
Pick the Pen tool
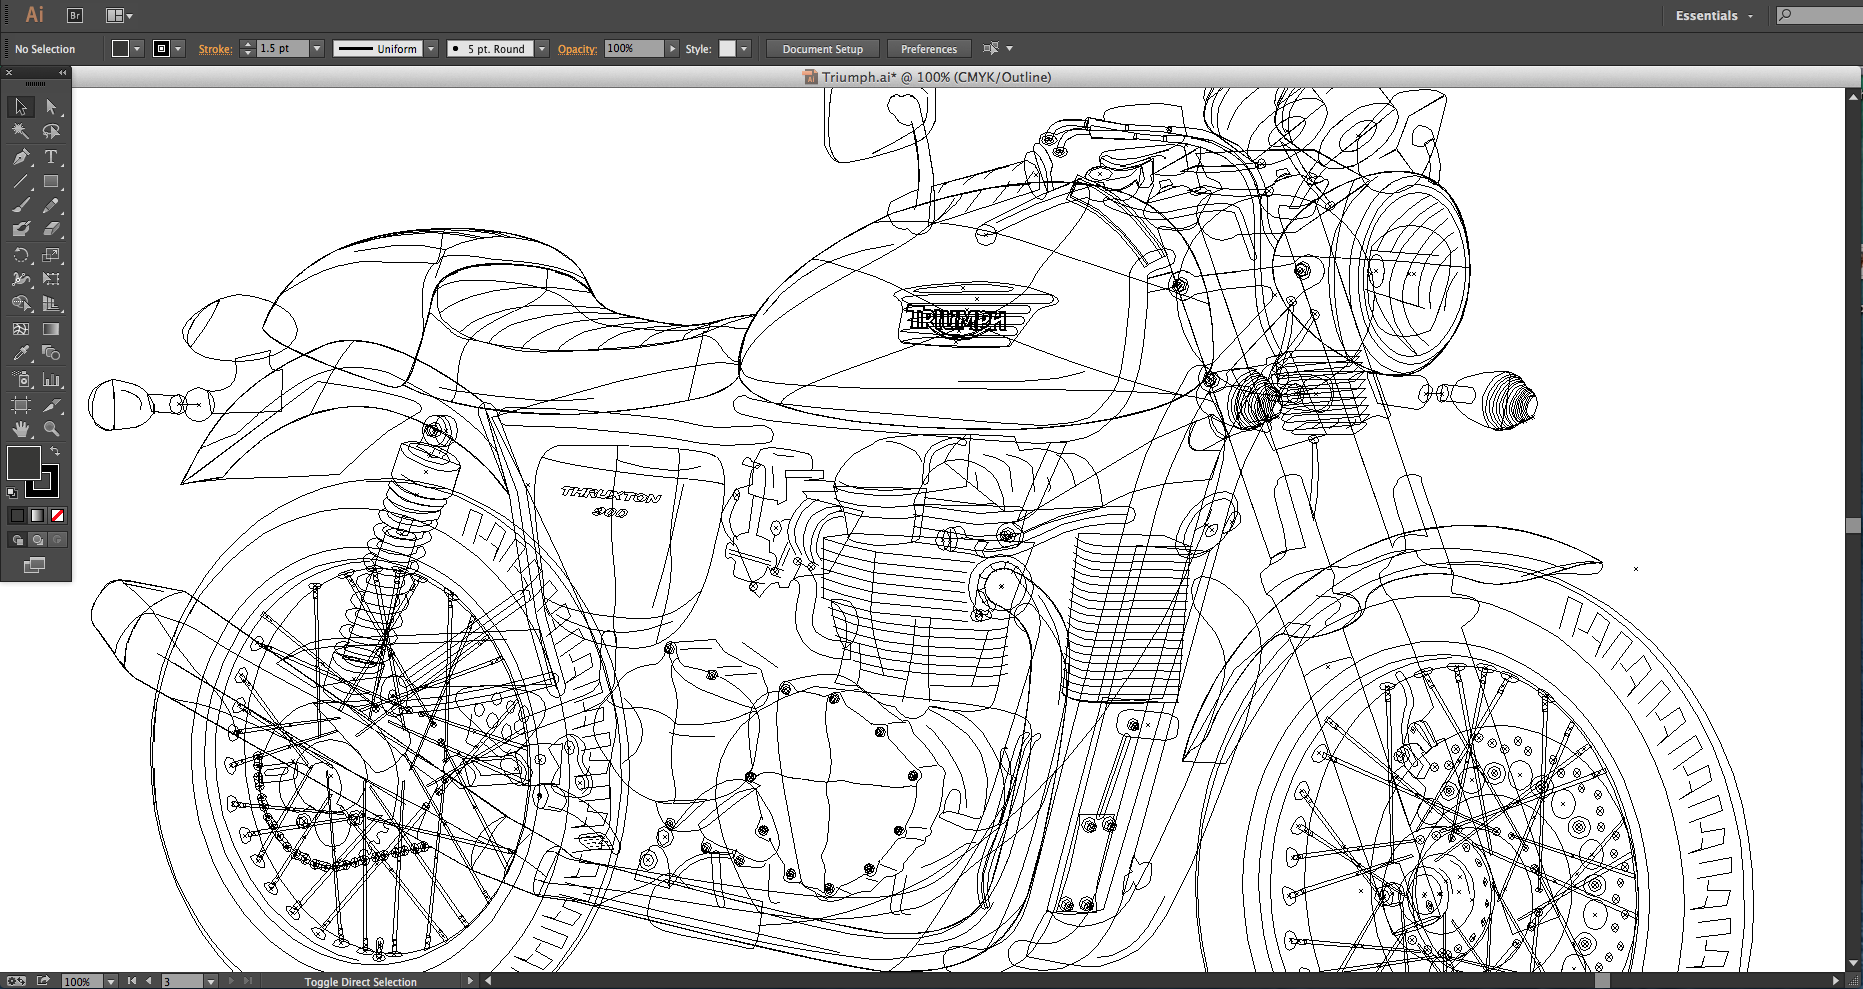pyautogui.click(x=20, y=157)
